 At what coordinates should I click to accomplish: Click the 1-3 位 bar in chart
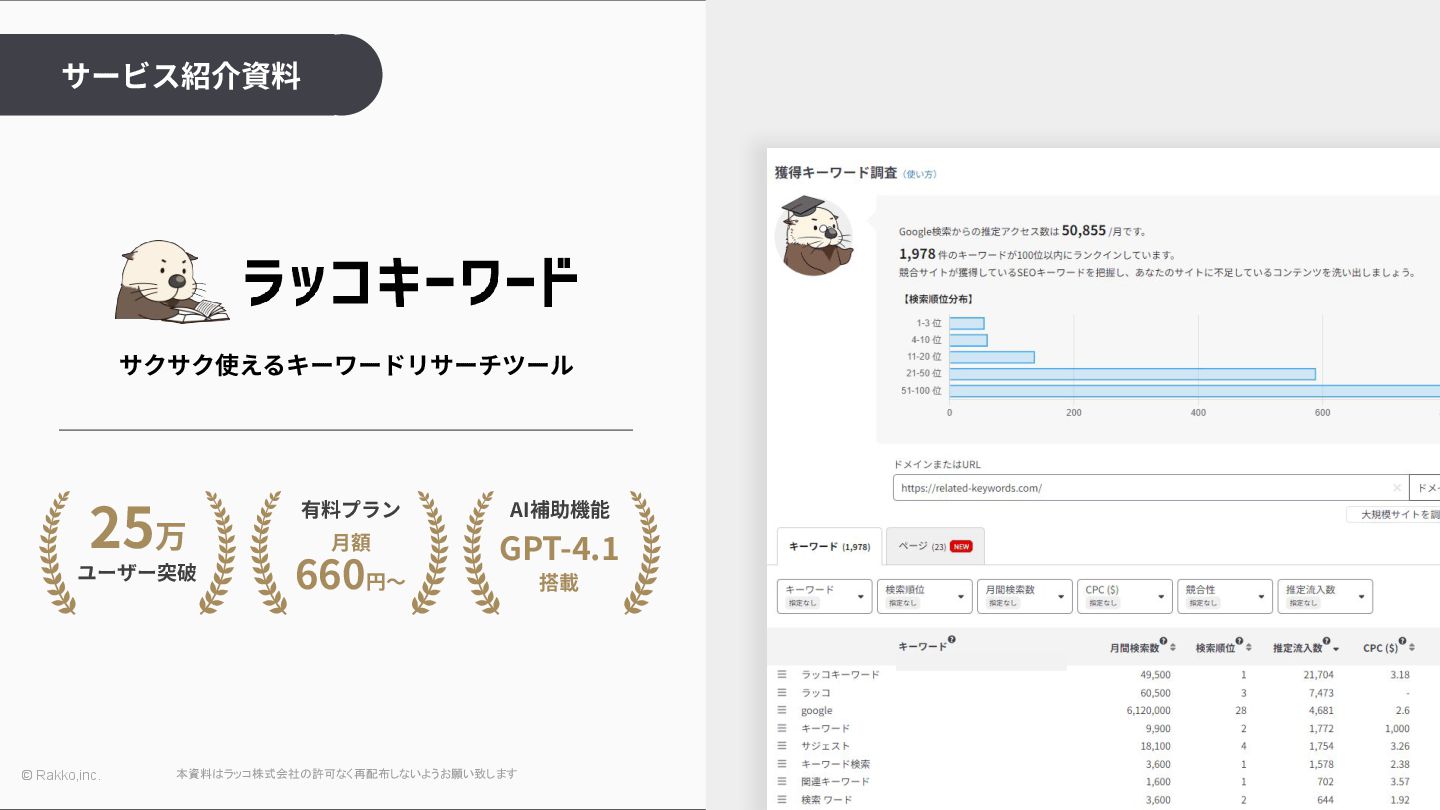[x=966, y=323]
